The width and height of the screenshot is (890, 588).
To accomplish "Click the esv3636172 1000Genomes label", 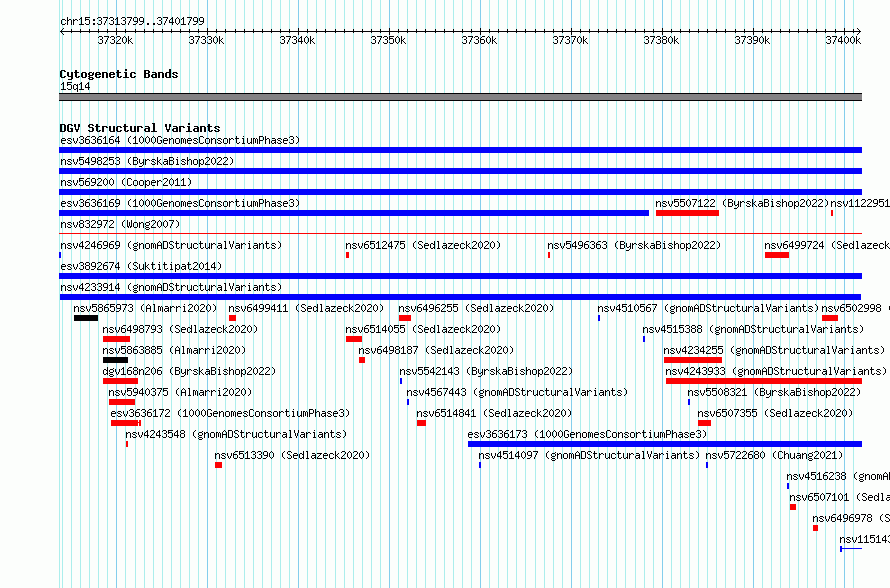I will 230,413.
